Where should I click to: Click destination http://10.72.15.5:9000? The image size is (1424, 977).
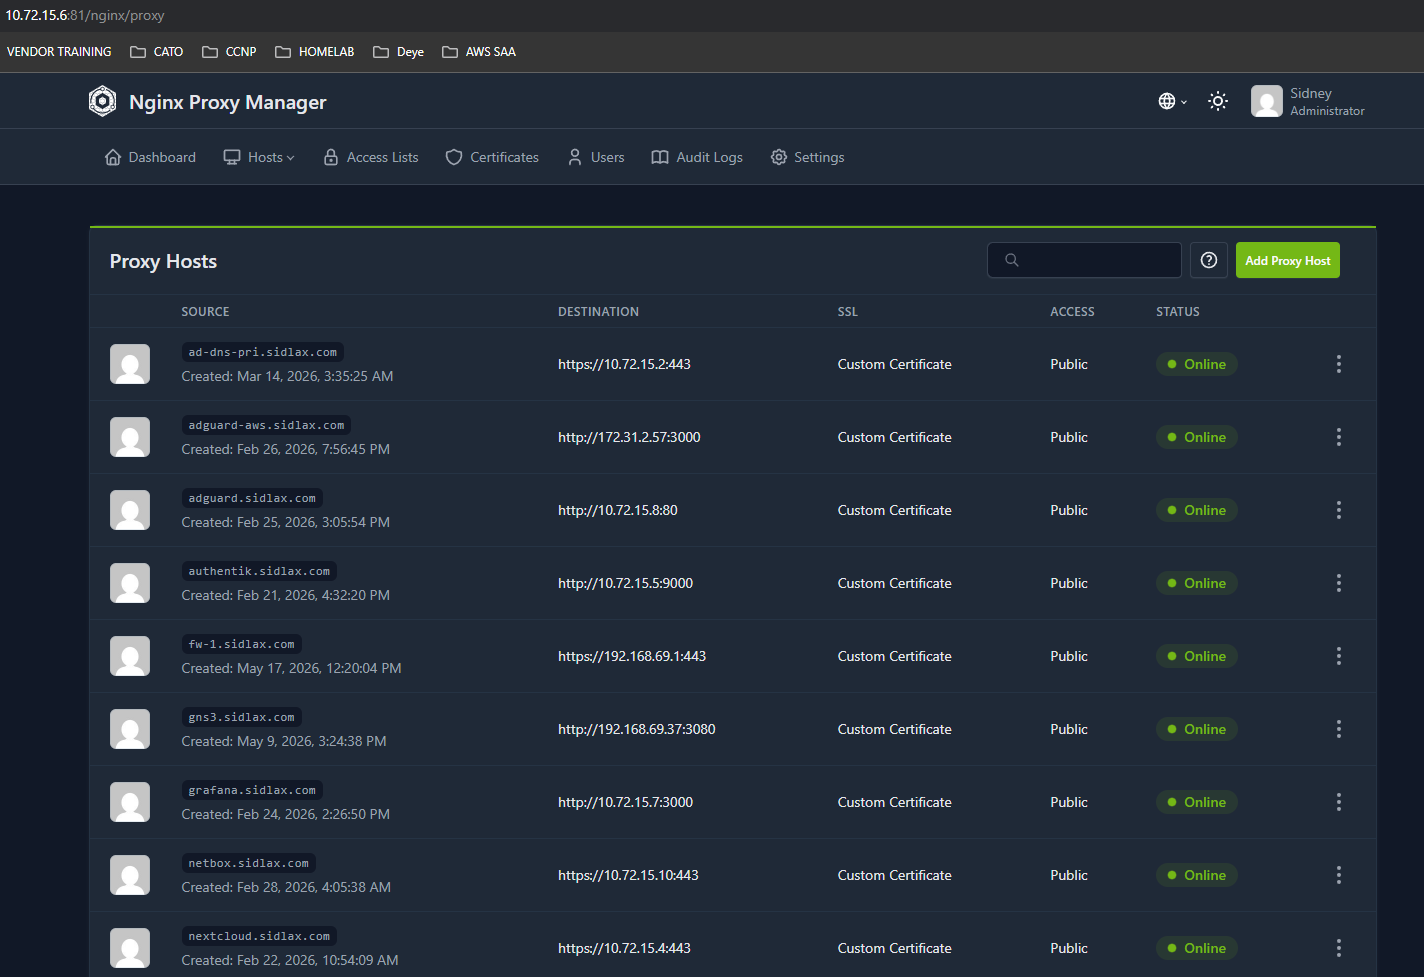coord(625,583)
